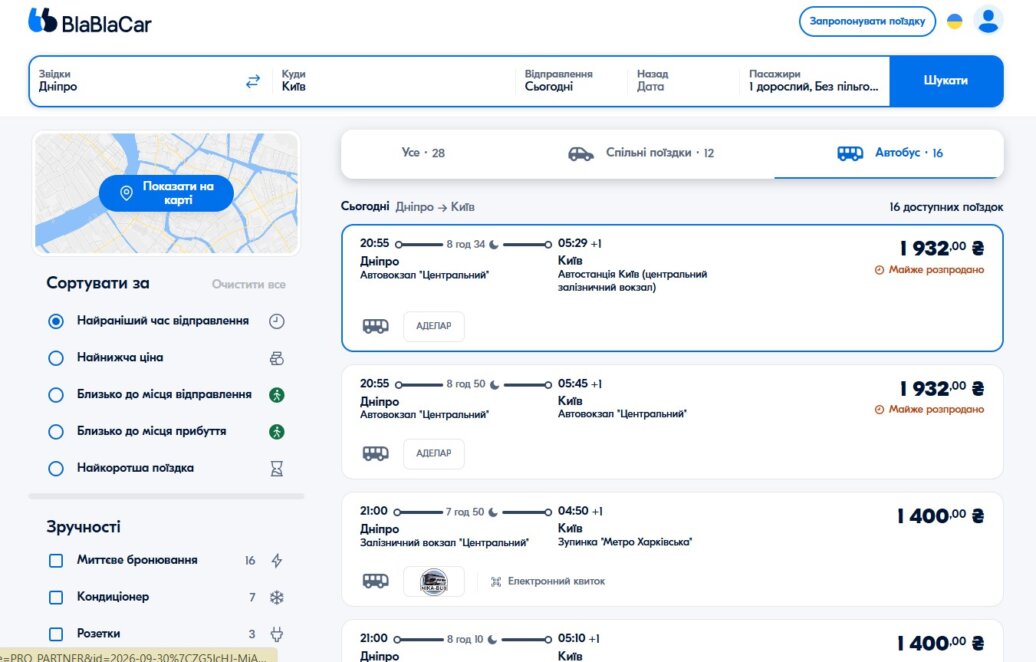Image resolution: width=1036 pixels, height=662 pixels.
Task: Click Показати на карті button
Action: point(166,194)
